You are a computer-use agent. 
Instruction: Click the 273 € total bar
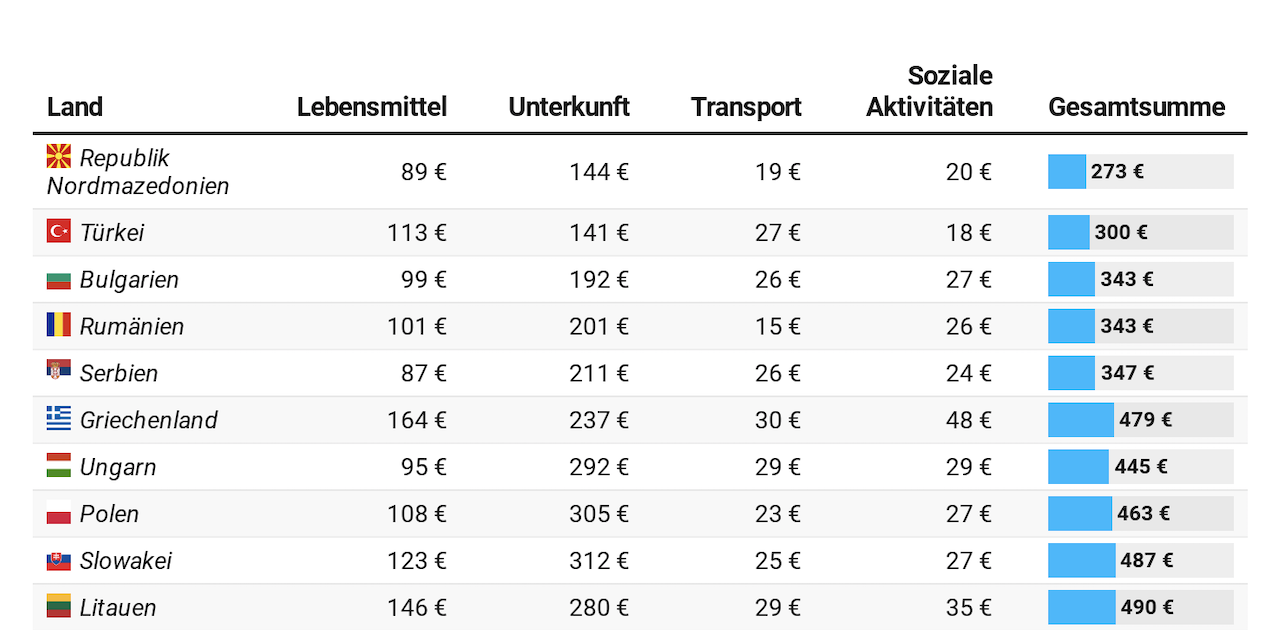pos(1140,171)
